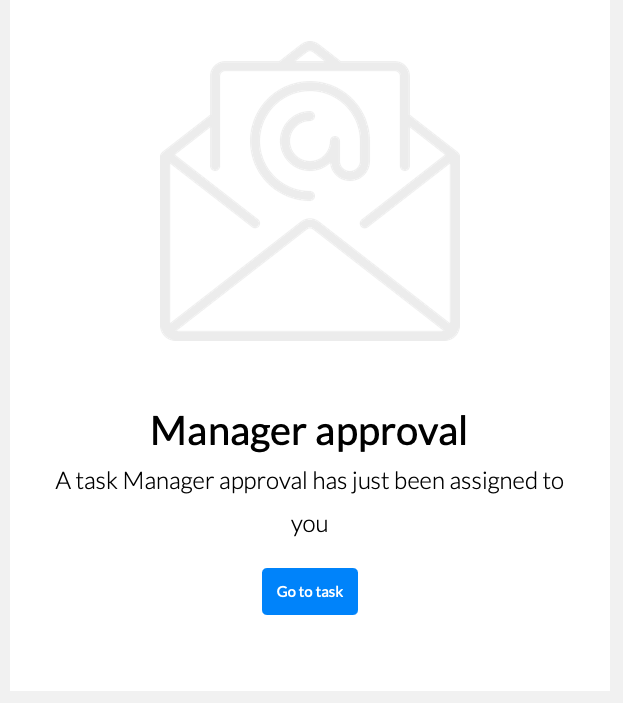Click "has just been" in the notification sentence
The image size is (623, 703).
pos(379,482)
